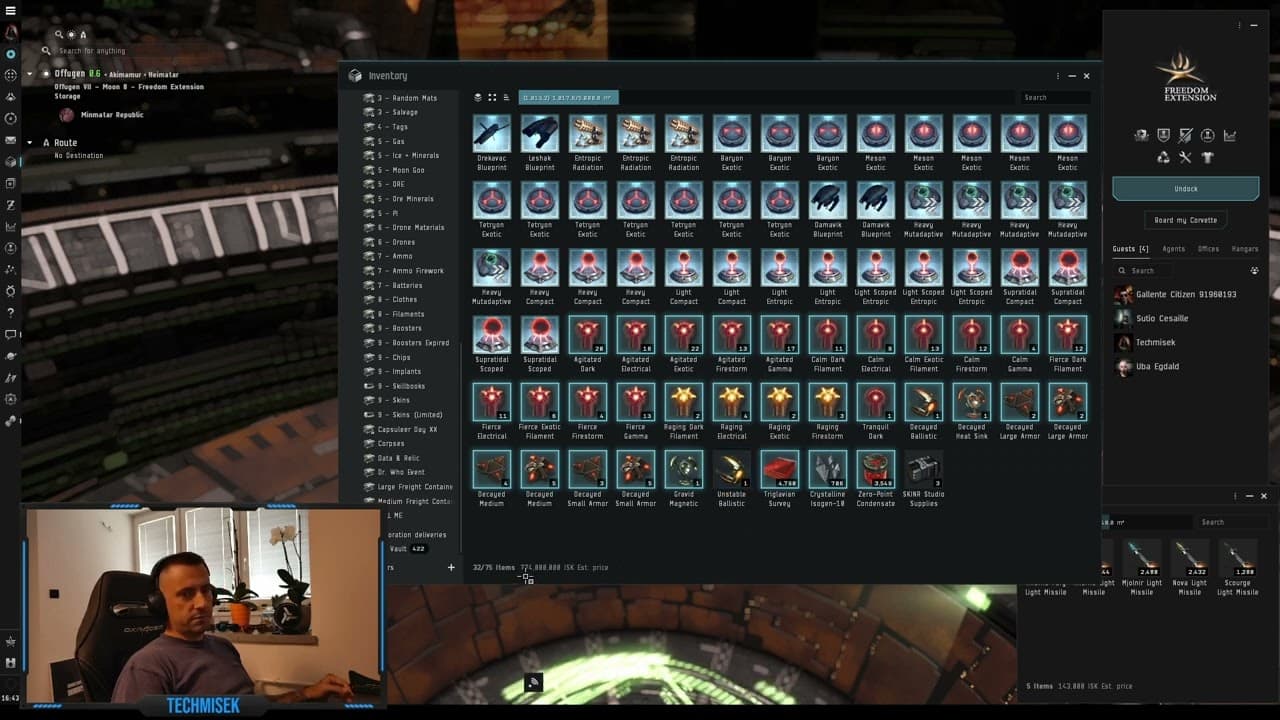Switch to the Hangars tab

coord(1245,249)
